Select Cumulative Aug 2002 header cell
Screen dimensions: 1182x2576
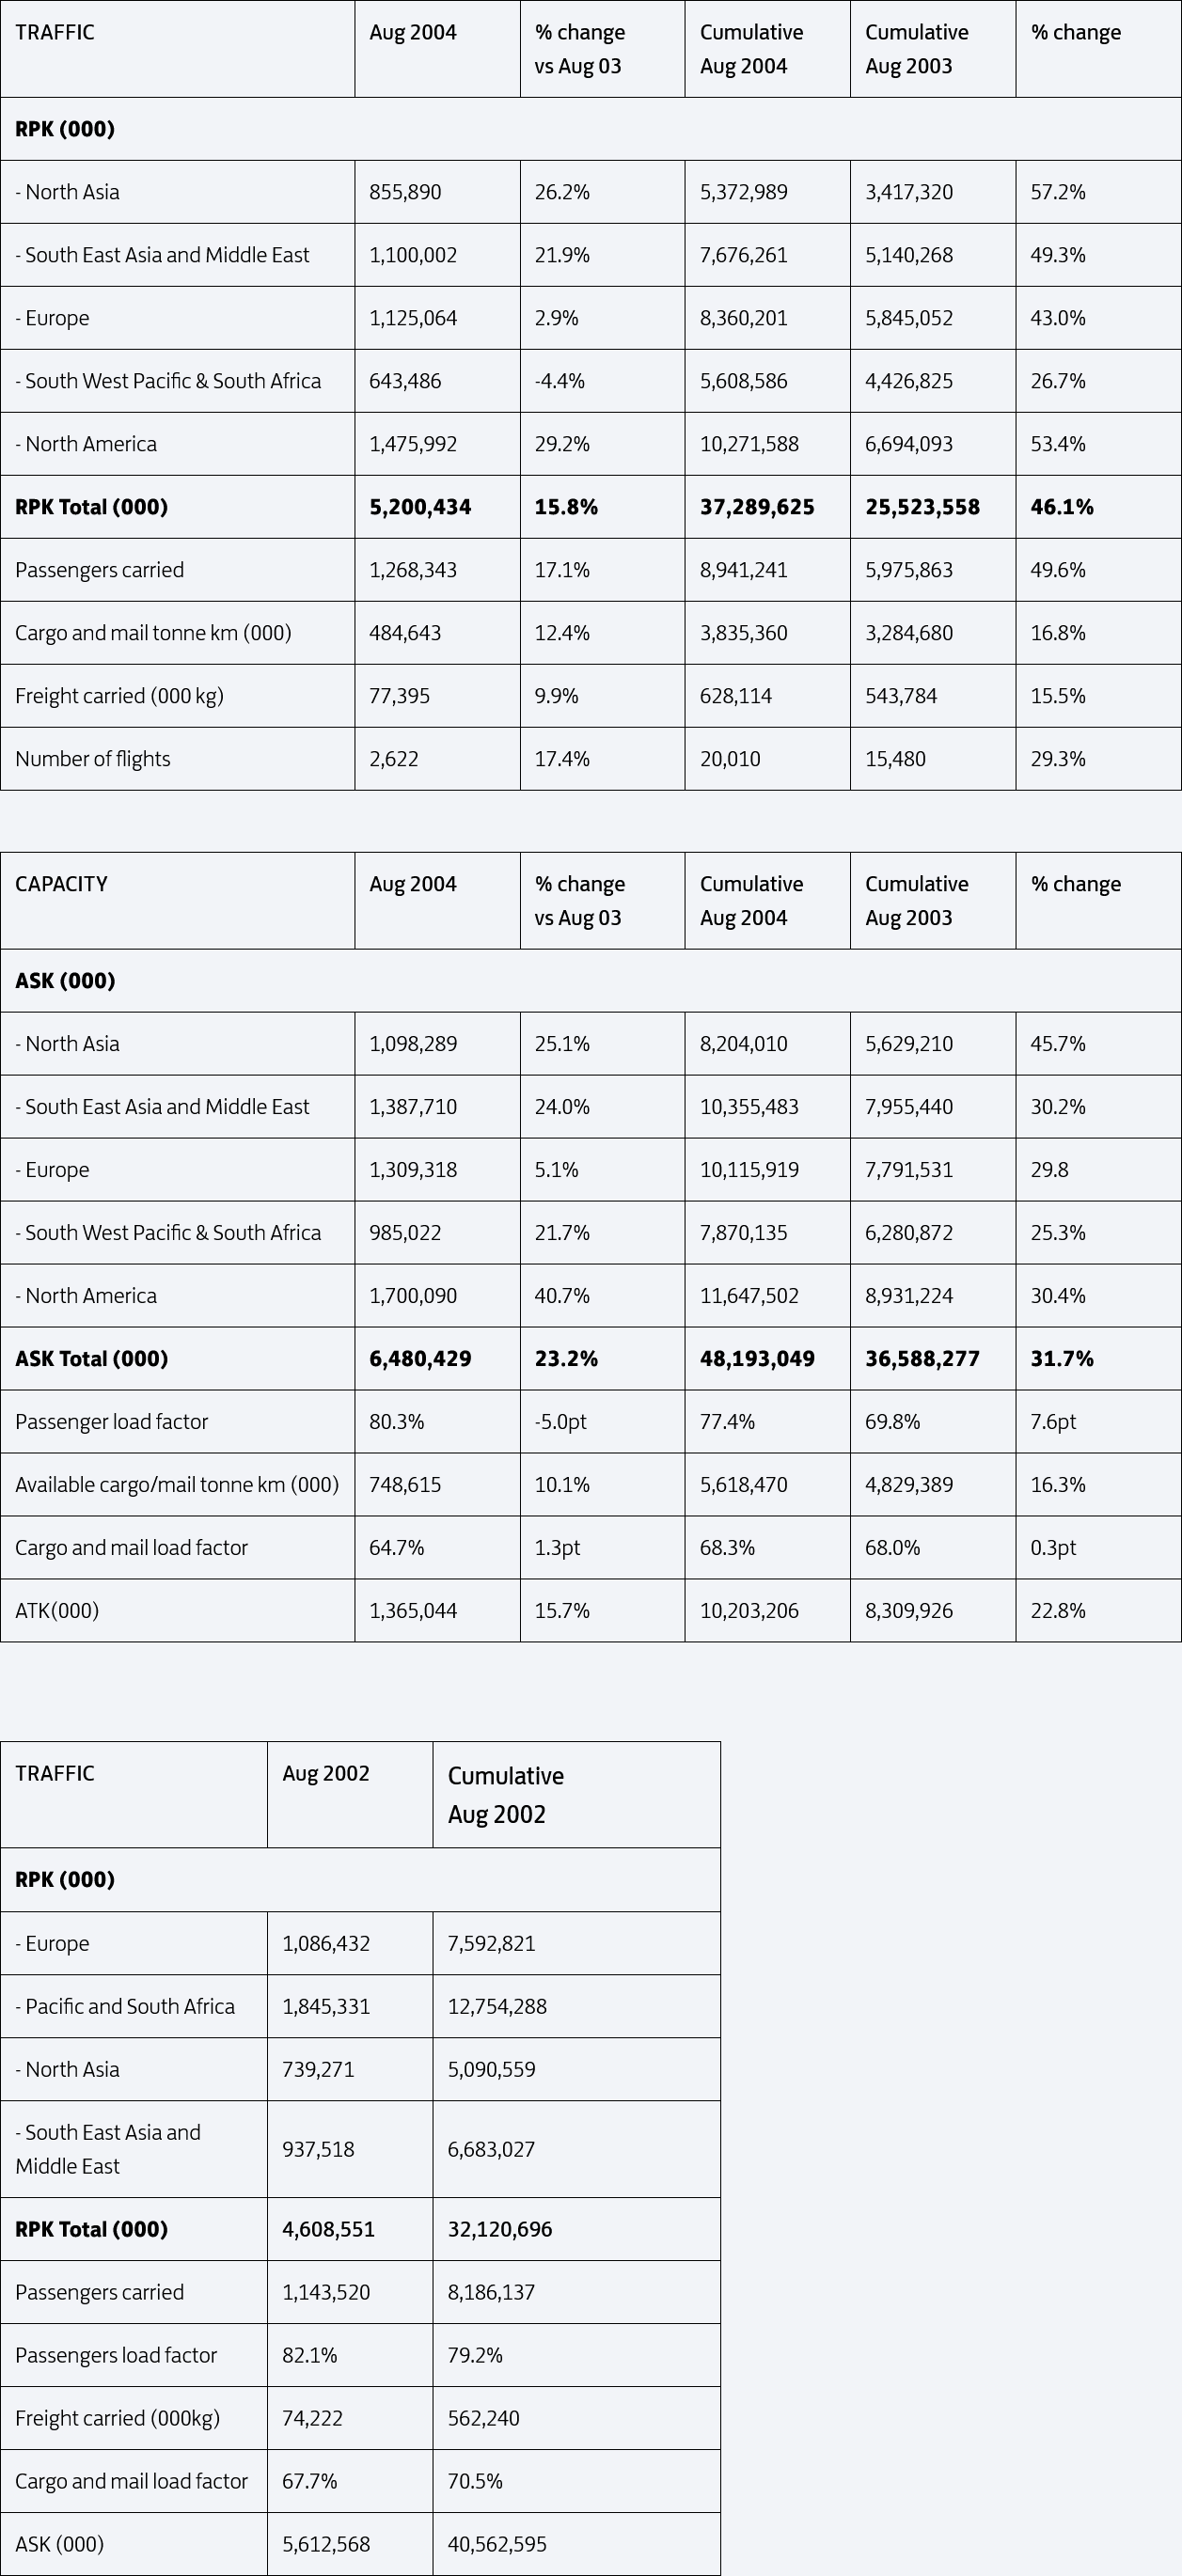click(576, 1795)
